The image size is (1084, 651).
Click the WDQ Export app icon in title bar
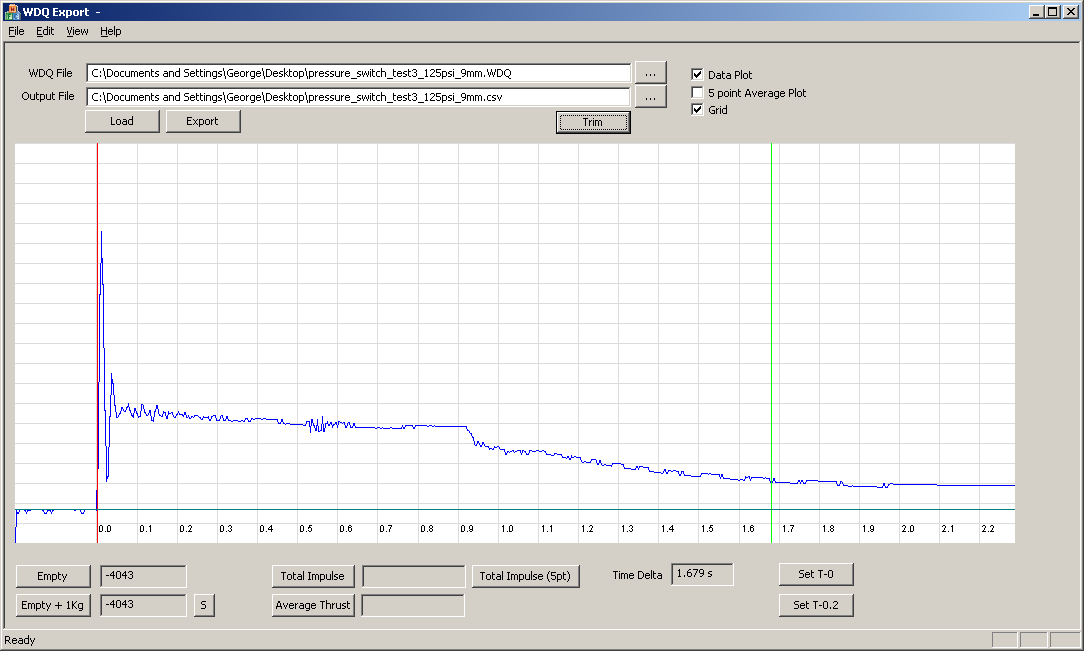[x=11, y=11]
